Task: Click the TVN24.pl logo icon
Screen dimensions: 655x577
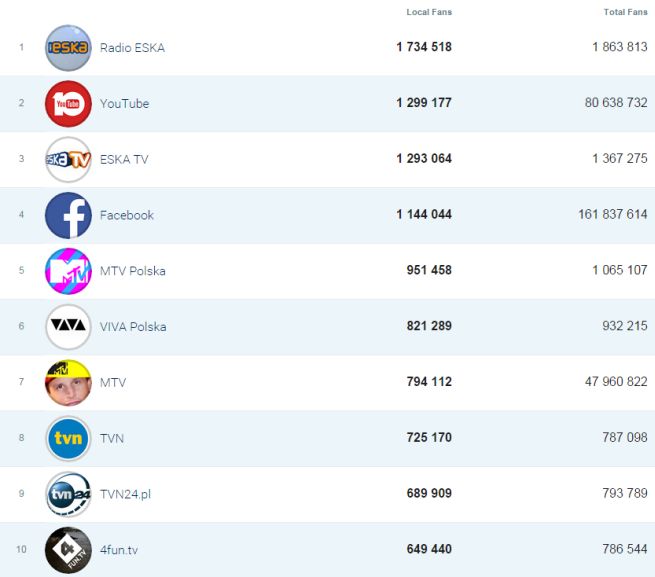Action: 68,494
